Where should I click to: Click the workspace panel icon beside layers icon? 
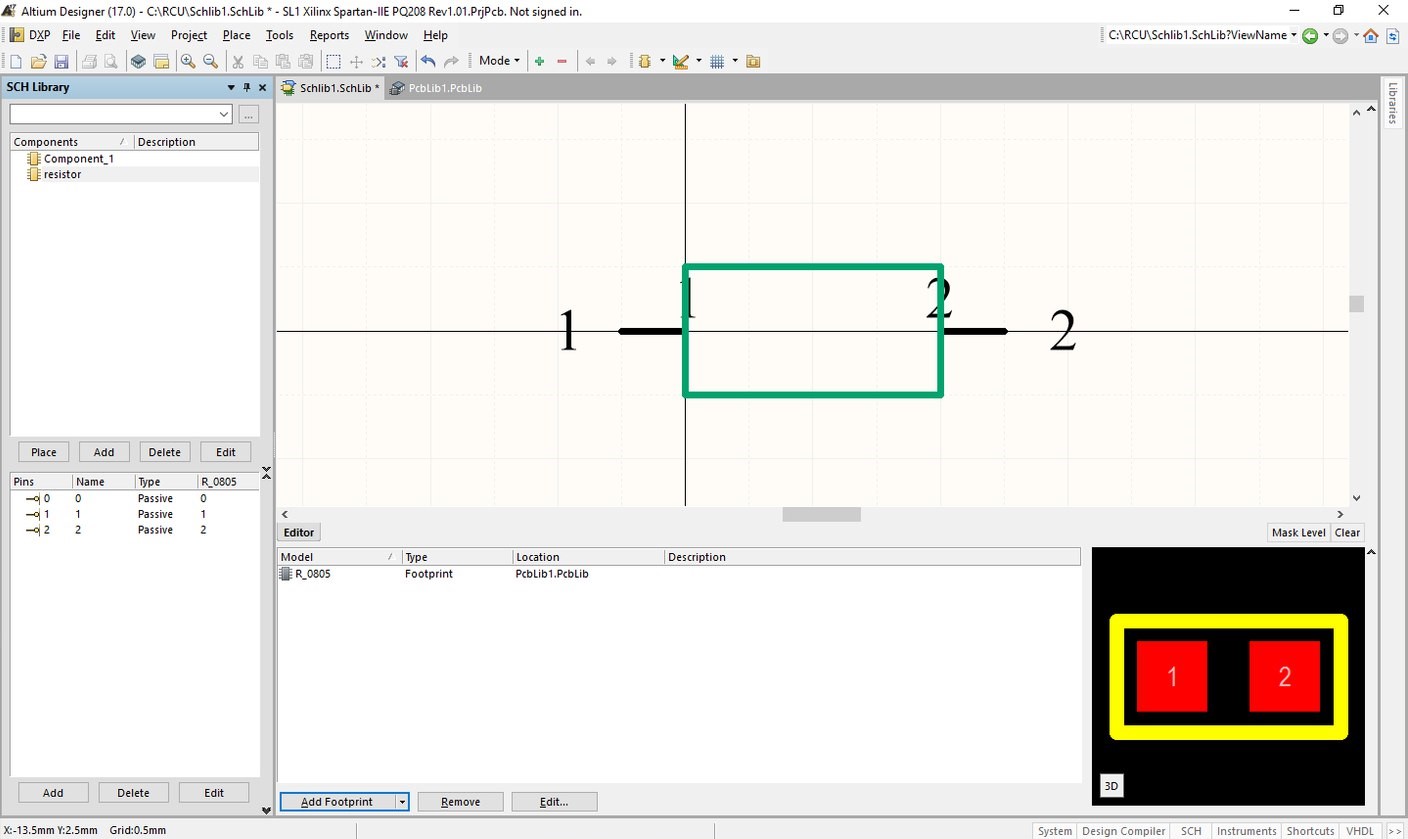click(161, 61)
